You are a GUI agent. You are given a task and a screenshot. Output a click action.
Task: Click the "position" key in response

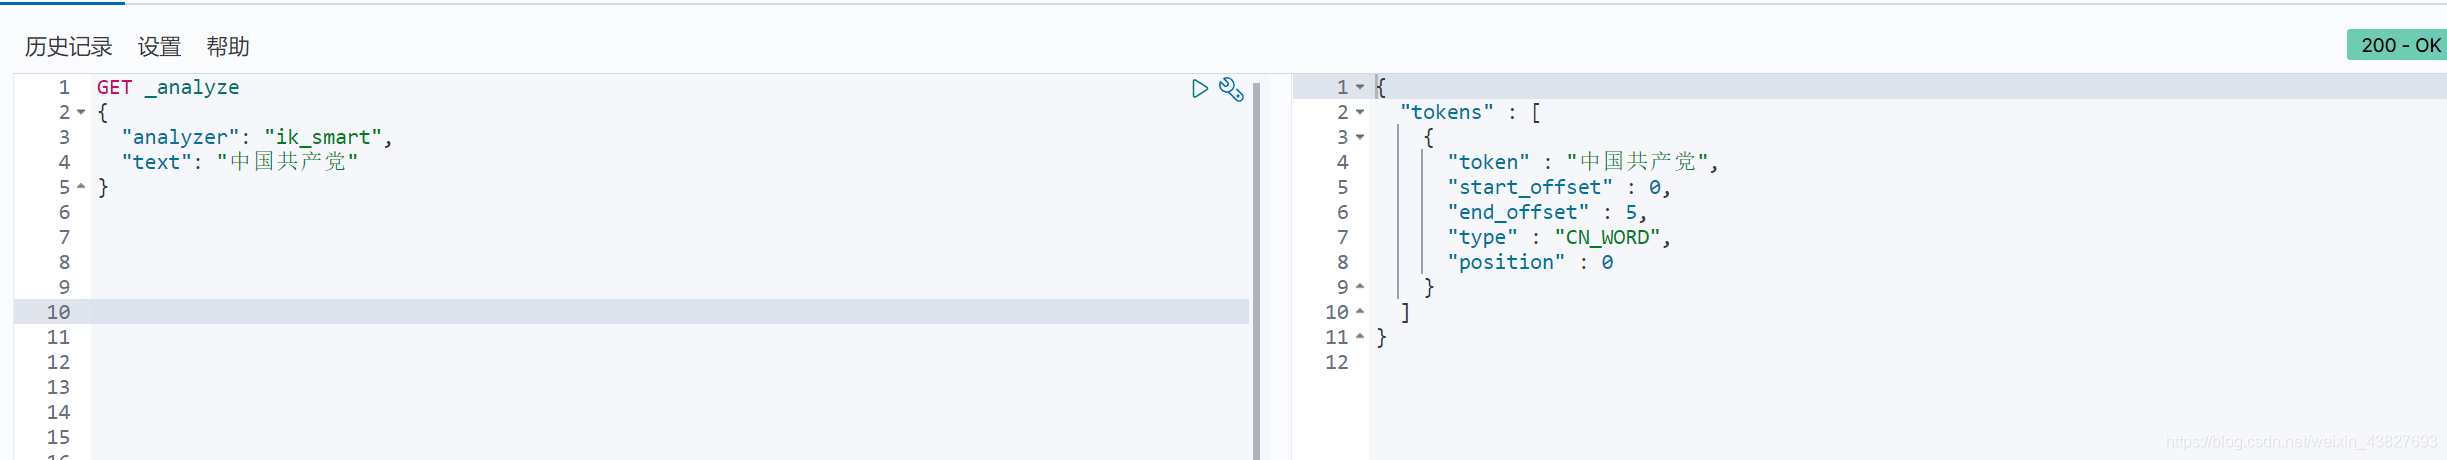(x=1506, y=262)
